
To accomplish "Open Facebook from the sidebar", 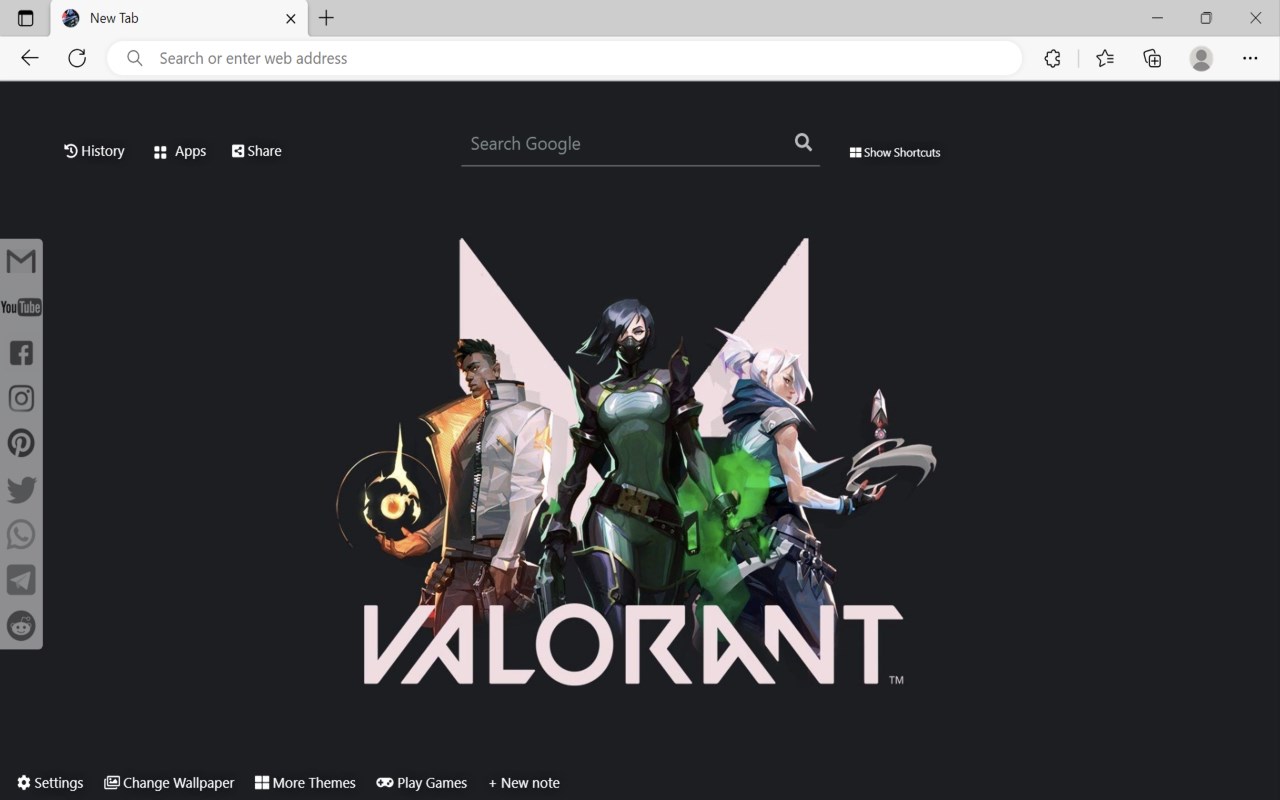I will (x=21, y=352).
